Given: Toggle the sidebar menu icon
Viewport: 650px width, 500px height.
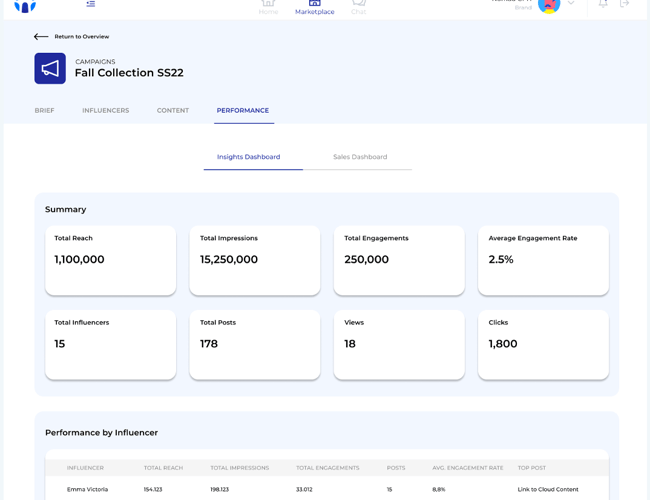Looking at the screenshot, I should 91,5.
